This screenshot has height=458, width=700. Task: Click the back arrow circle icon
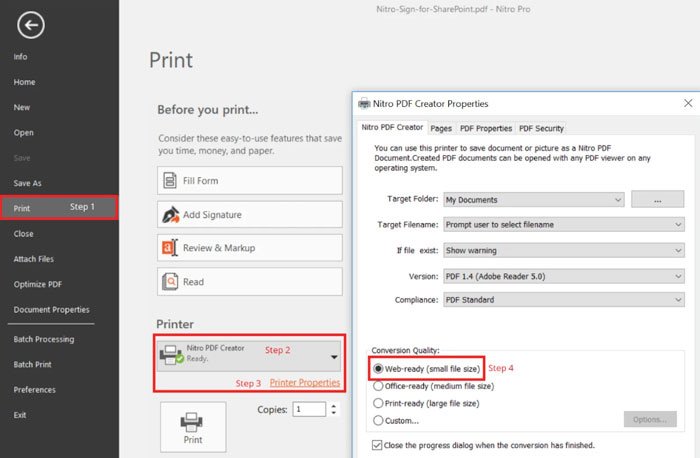31,25
